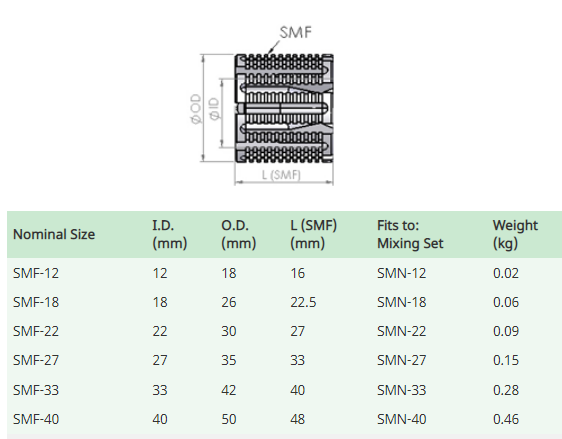The image size is (562, 439).
Task: Click the SMN-40 mixing set cell
Action: 401,419
